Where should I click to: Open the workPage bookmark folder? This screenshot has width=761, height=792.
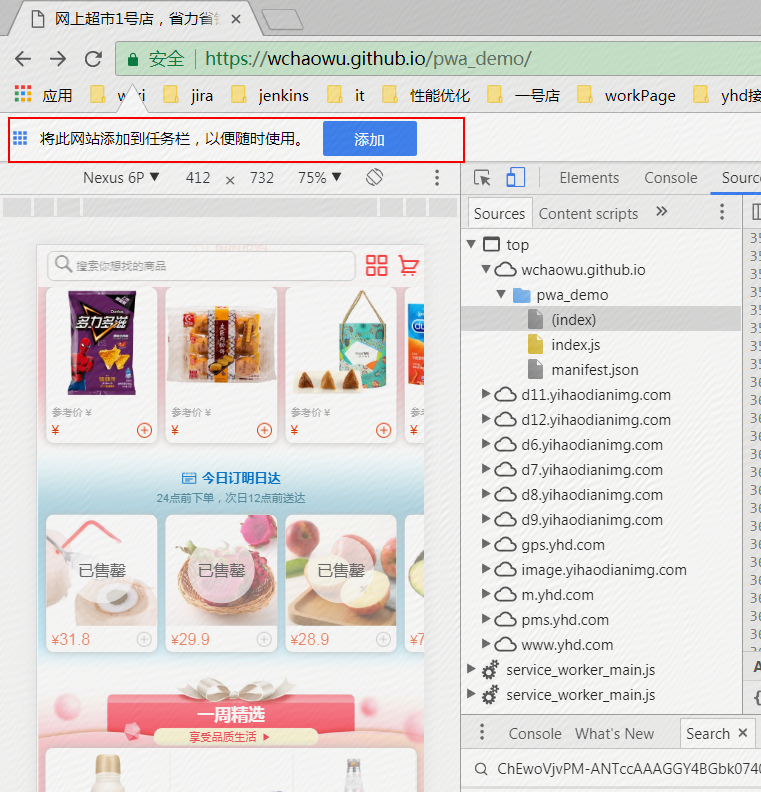(x=627, y=95)
